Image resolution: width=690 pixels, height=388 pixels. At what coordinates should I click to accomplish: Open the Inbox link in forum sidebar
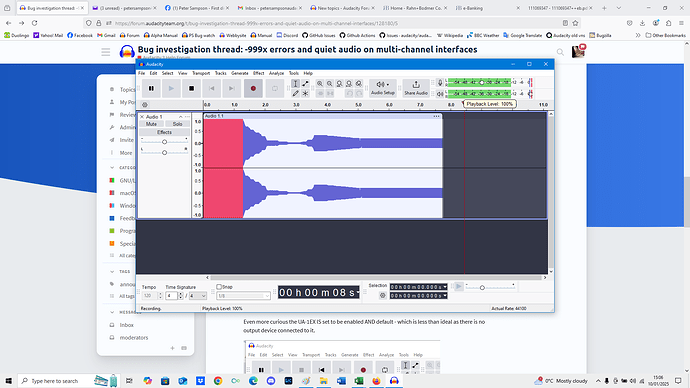(126, 325)
